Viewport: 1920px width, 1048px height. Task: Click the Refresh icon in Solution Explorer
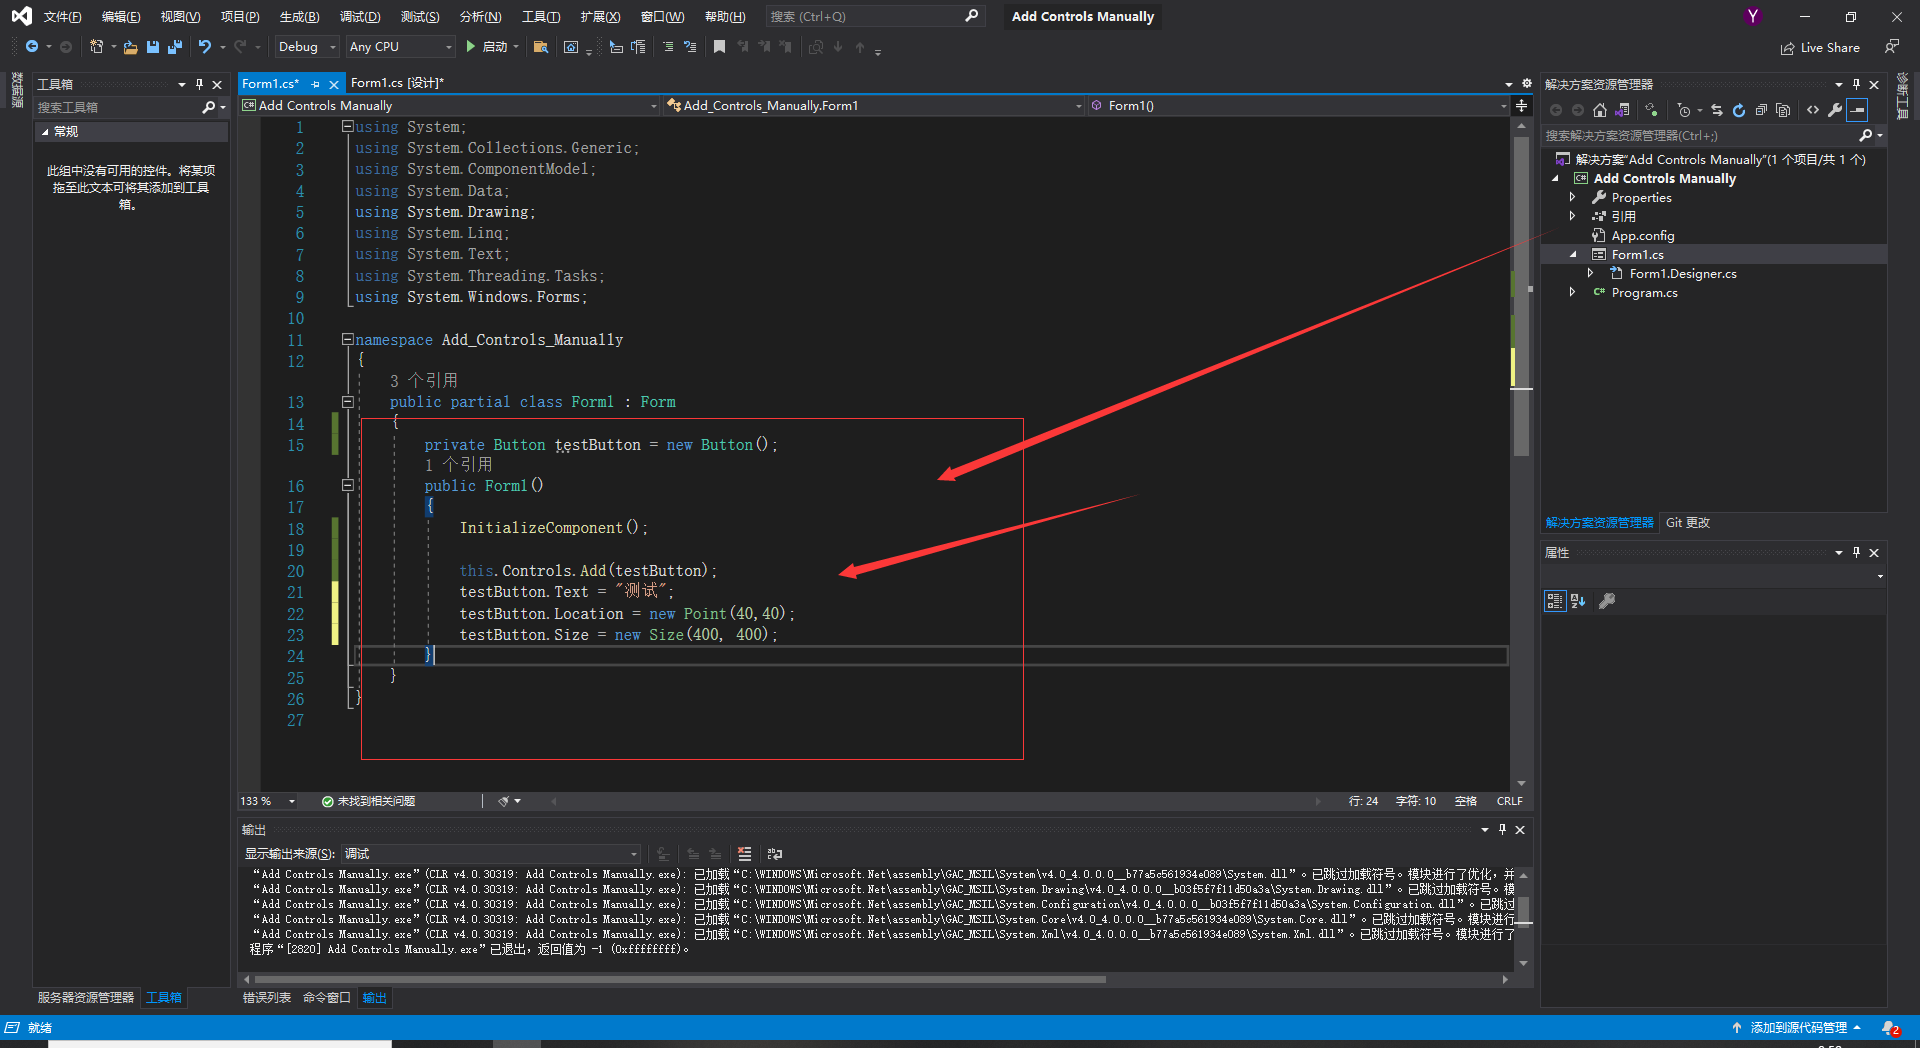1739,111
